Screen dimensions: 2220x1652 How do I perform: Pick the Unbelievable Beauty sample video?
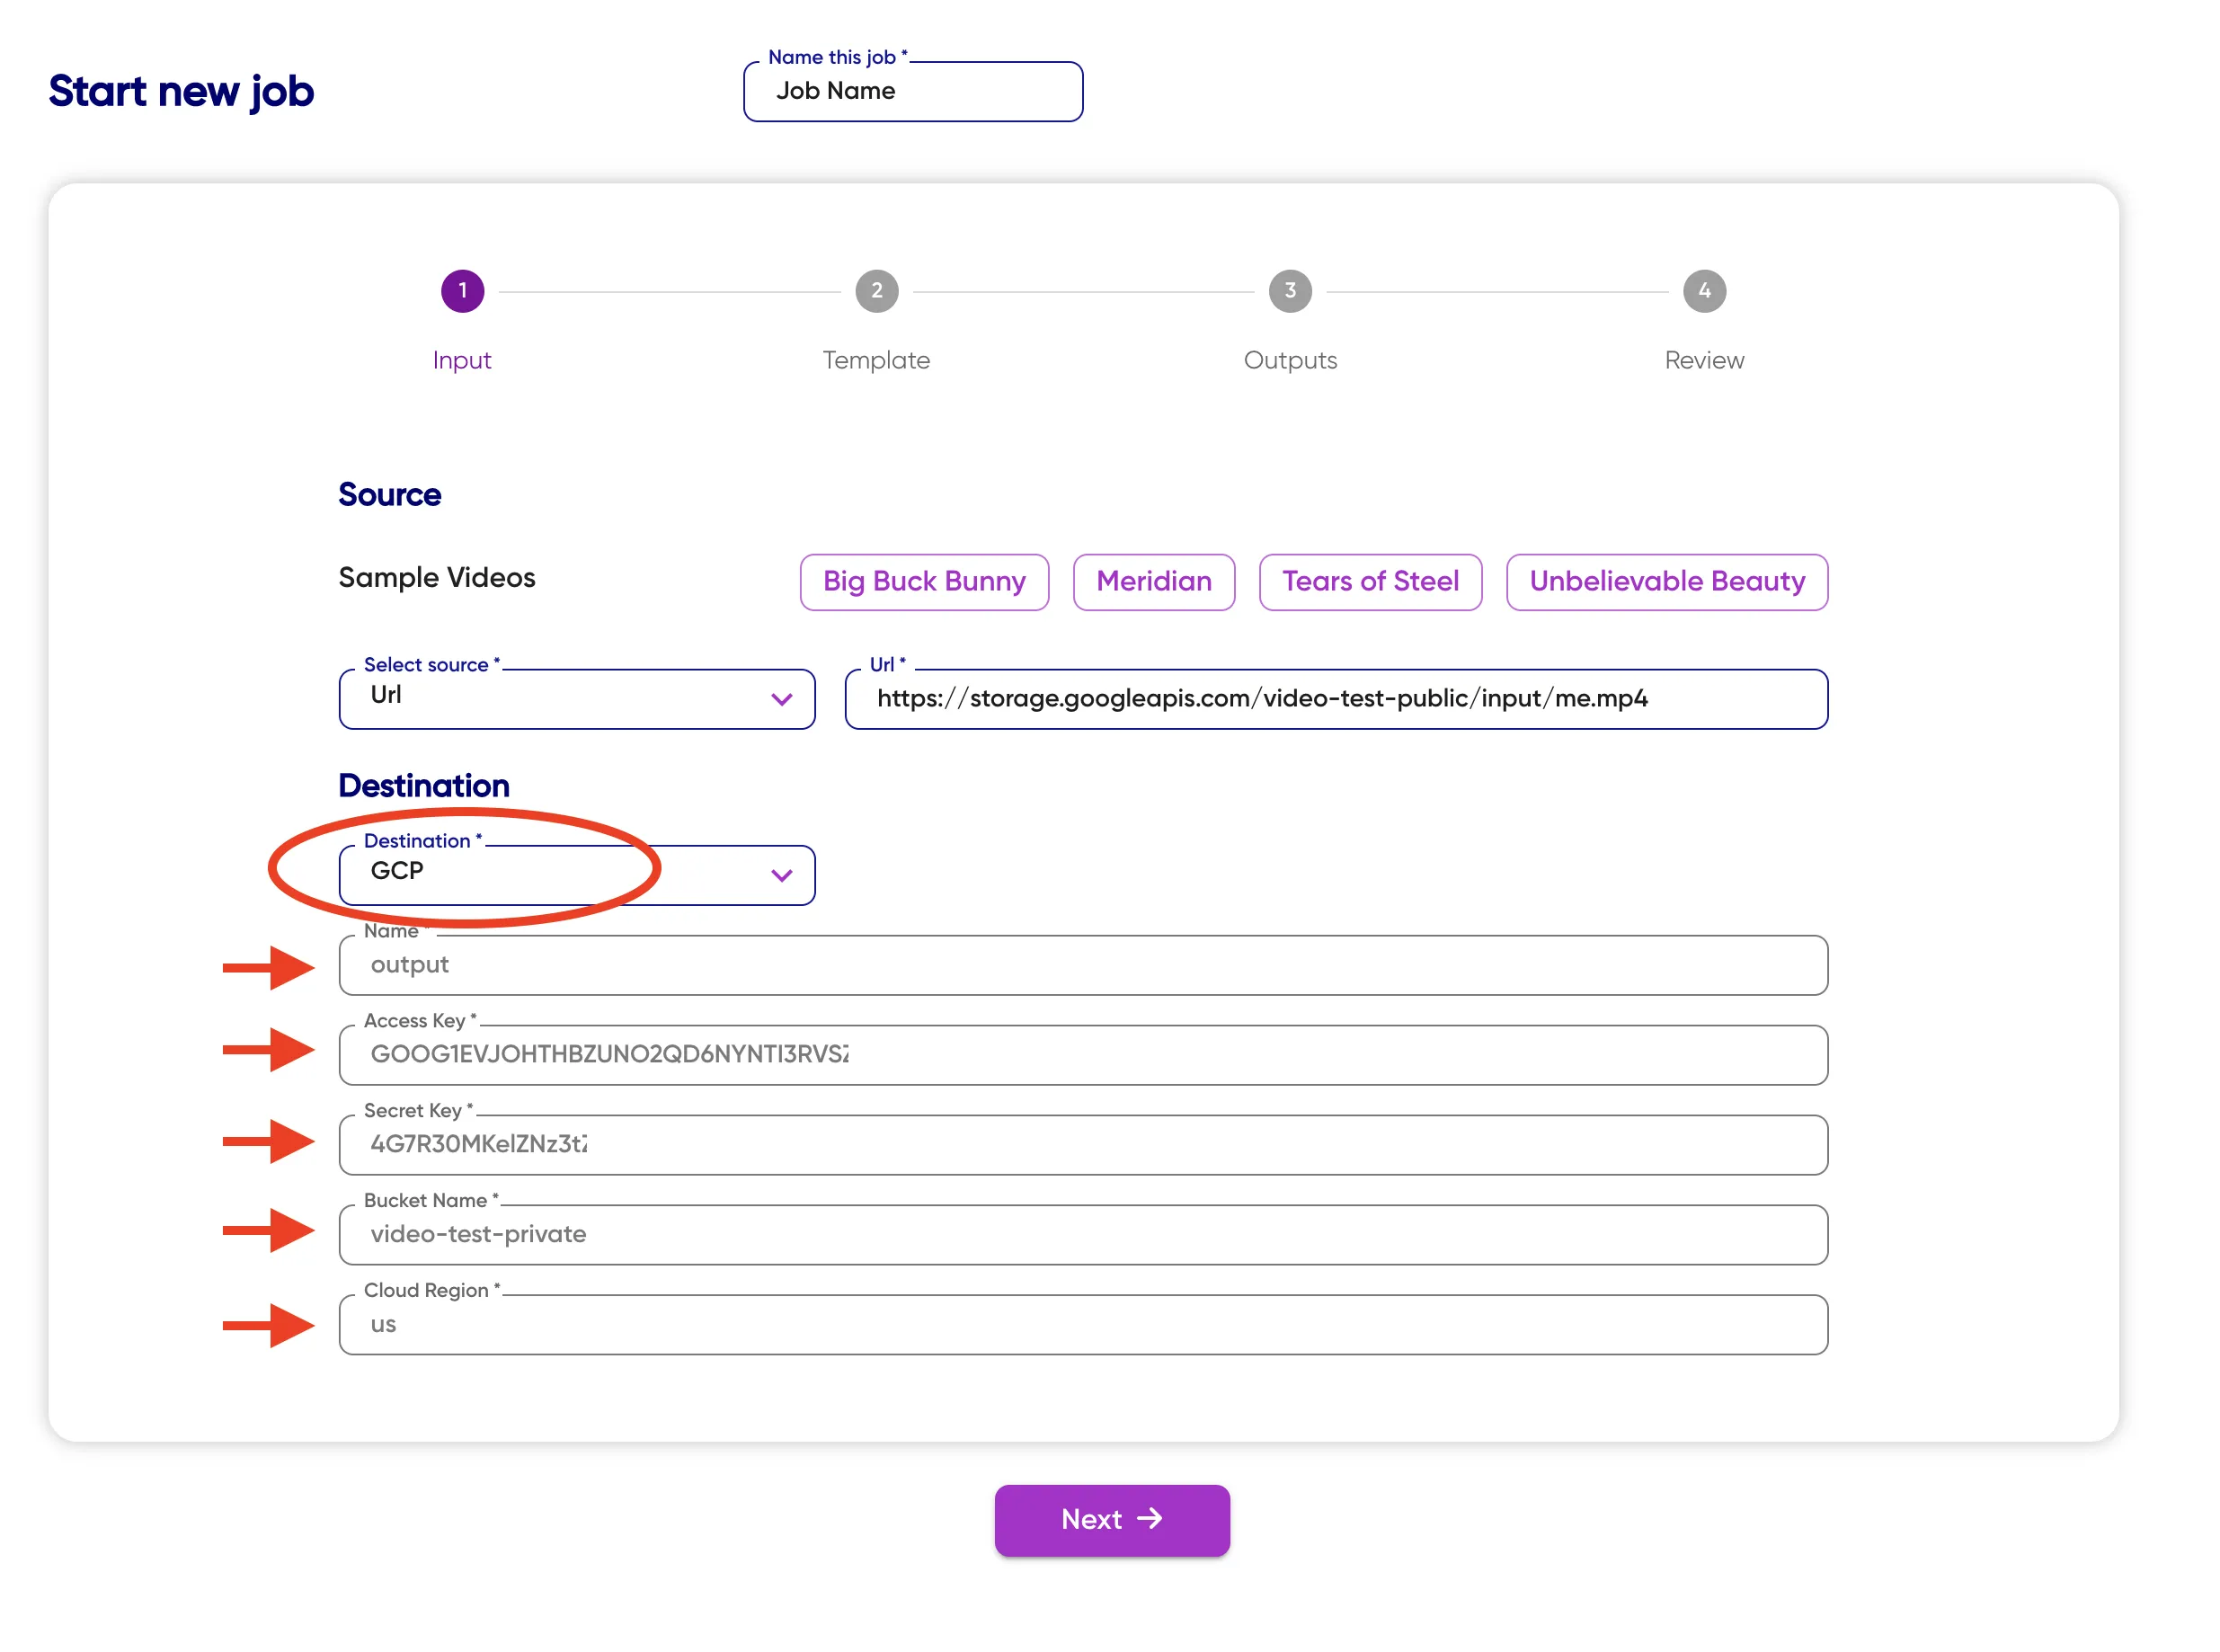click(x=1666, y=581)
